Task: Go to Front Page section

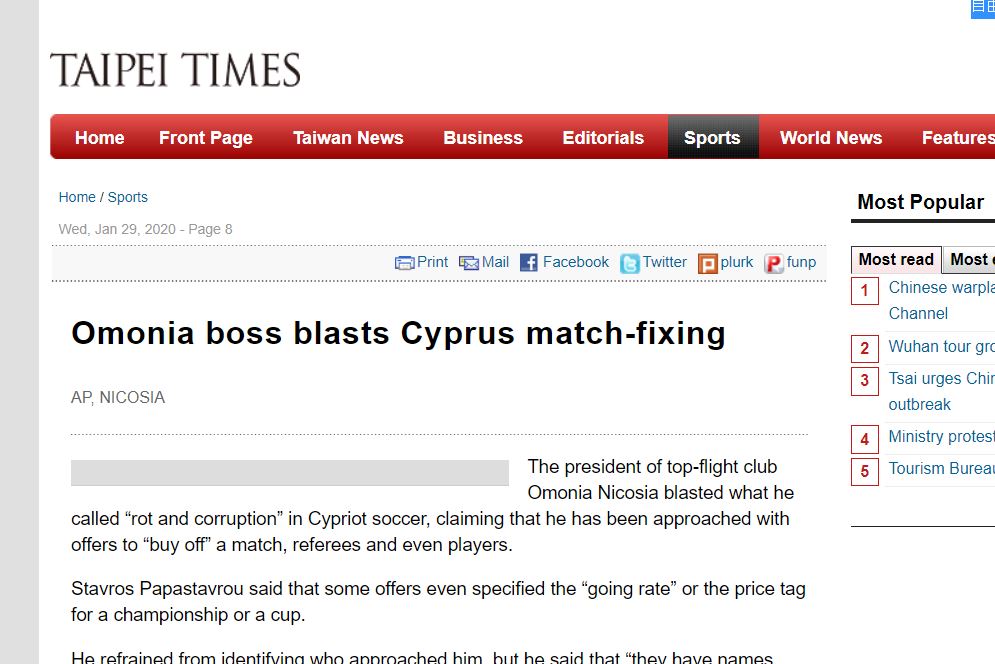Action: click(206, 138)
